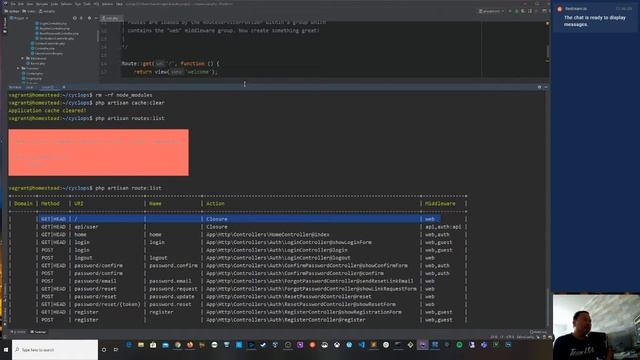640x360 pixels.
Task: Click RegisterController@register action cell
Action: pyautogui.click(x=286, y=320)
